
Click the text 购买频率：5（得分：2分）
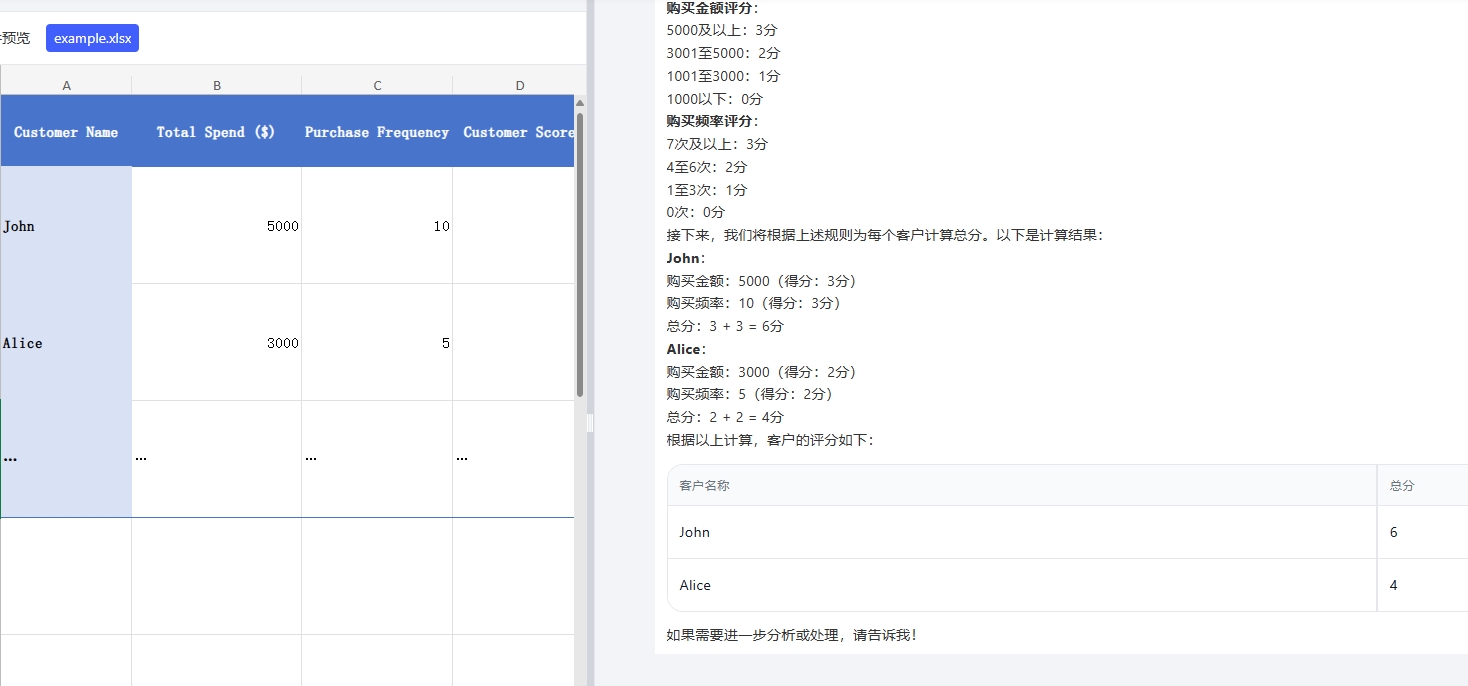750,394
